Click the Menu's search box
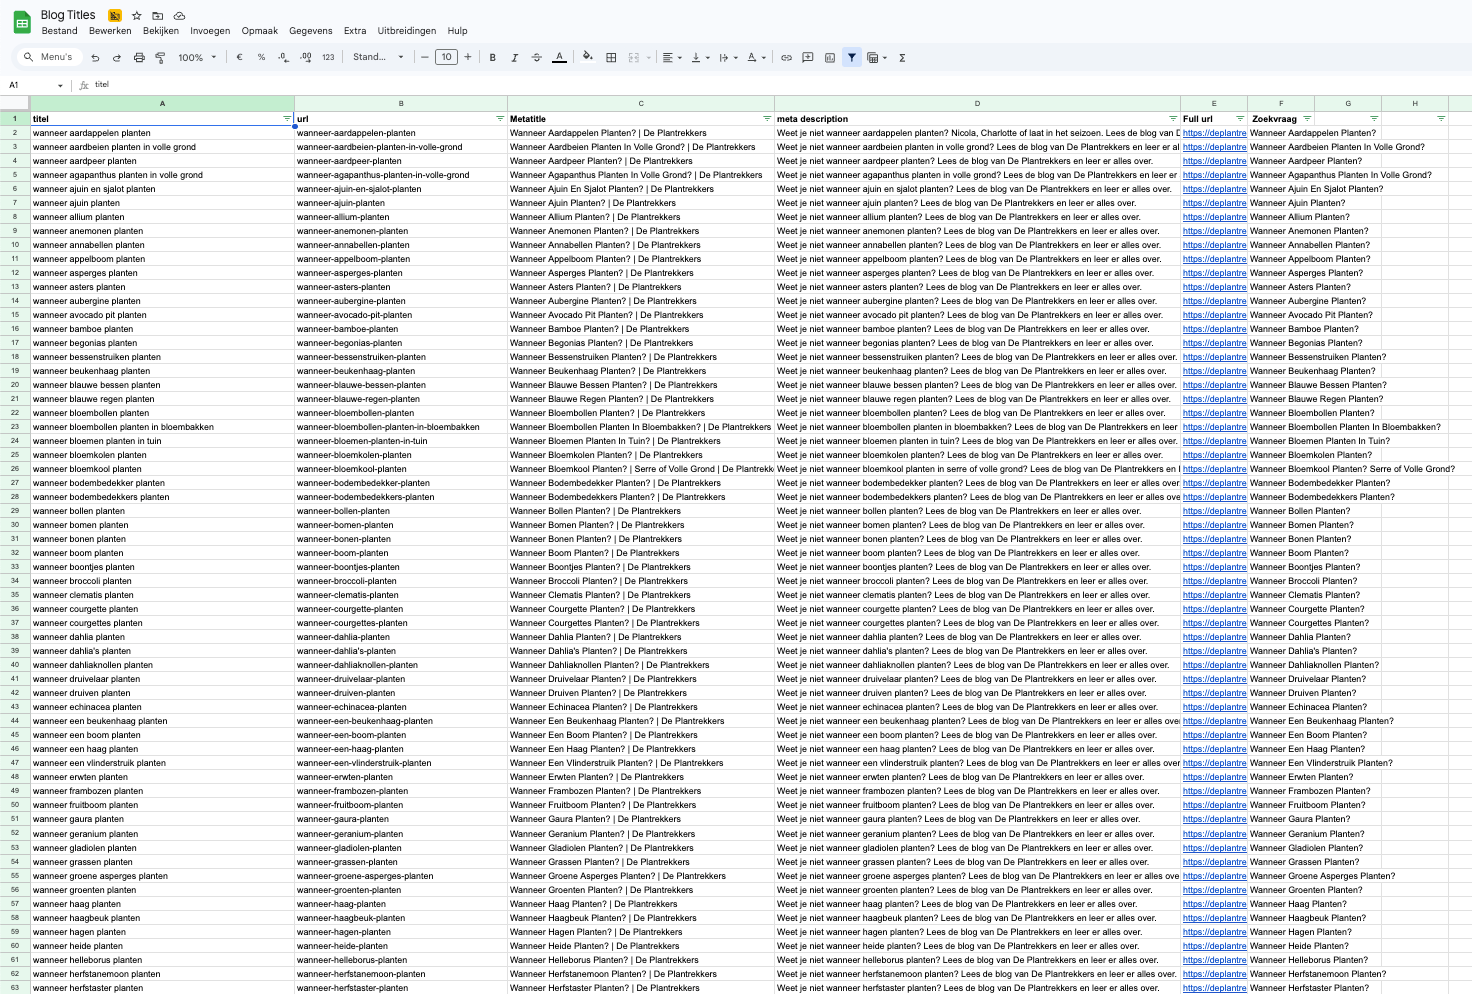This screenshot has width=1472, height=994. pos(48,57)
